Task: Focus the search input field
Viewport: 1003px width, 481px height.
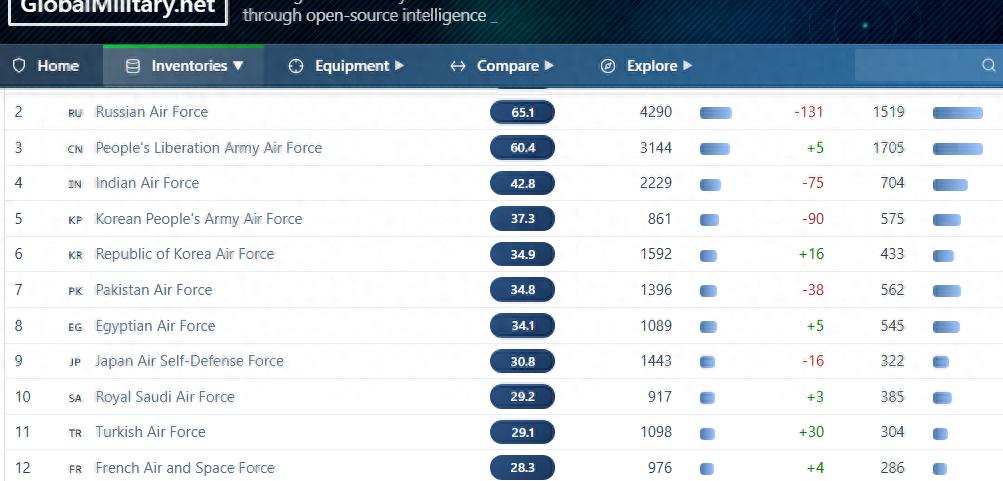Action: pyautogui.click(x=915, y=66)
